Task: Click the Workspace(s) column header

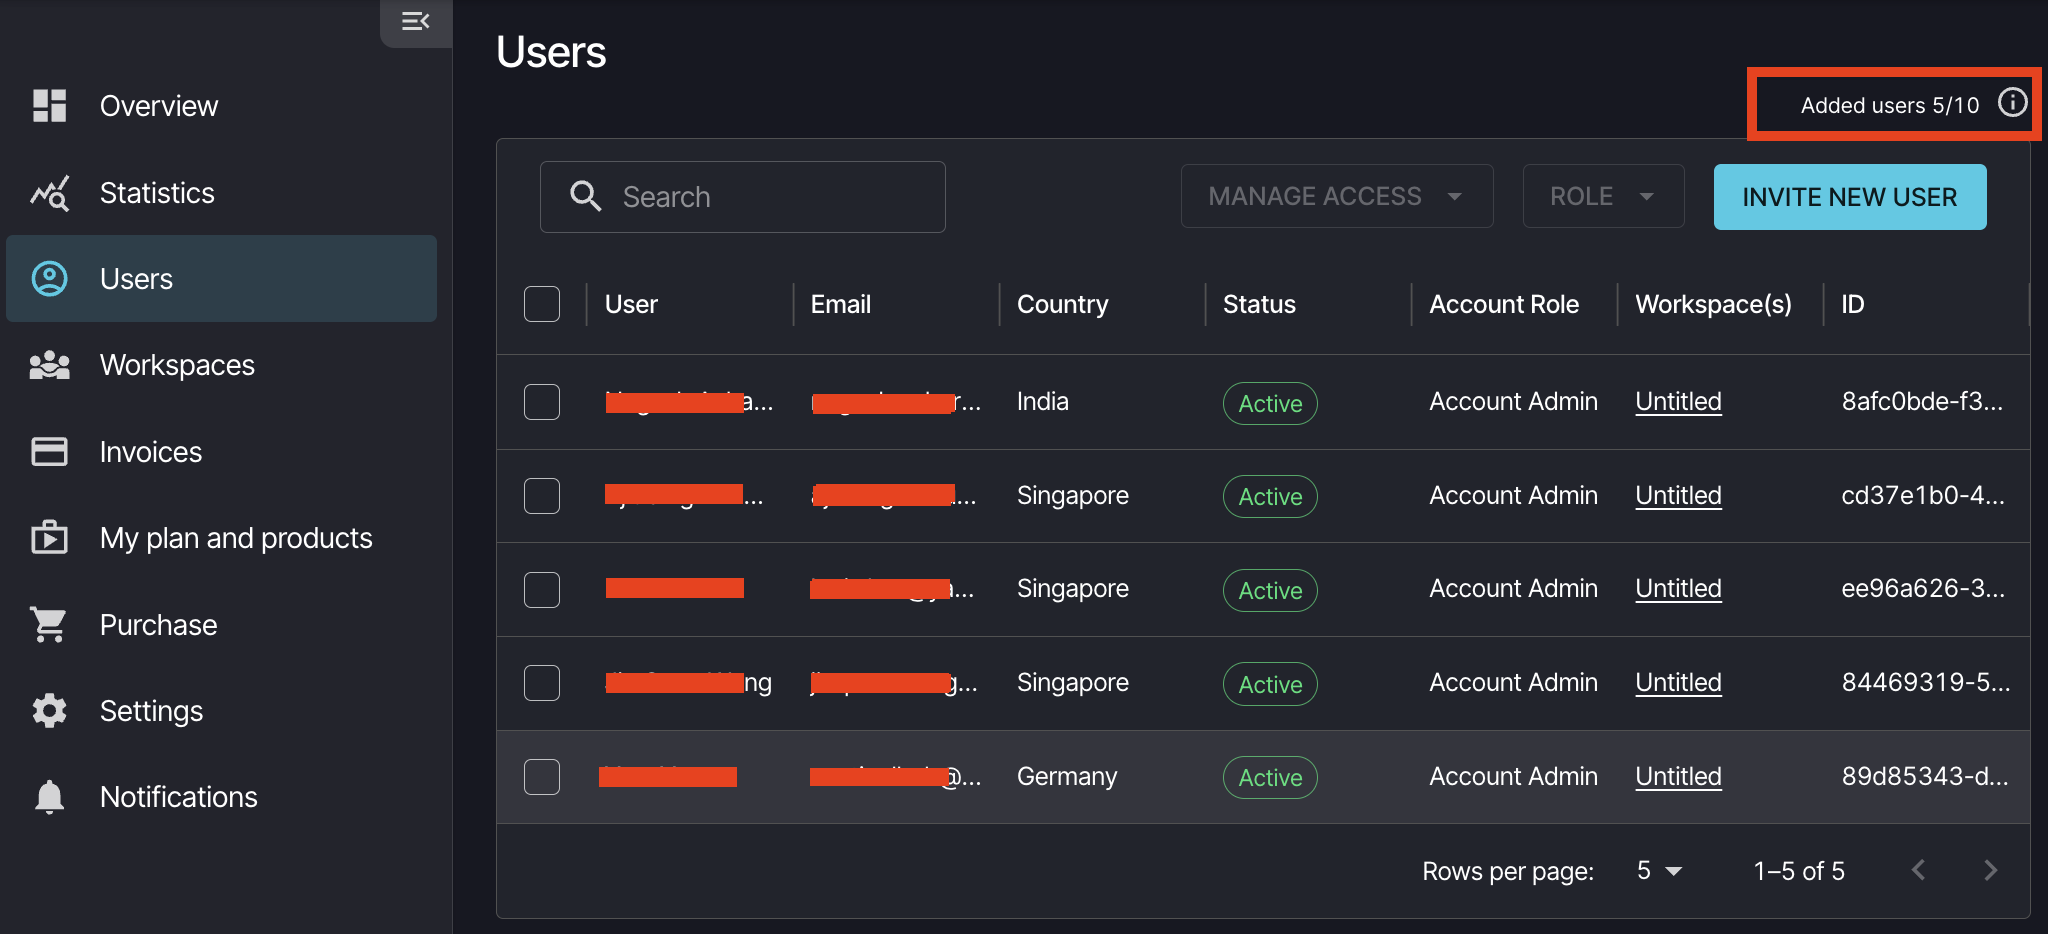Action: [x=1713, y=304]
